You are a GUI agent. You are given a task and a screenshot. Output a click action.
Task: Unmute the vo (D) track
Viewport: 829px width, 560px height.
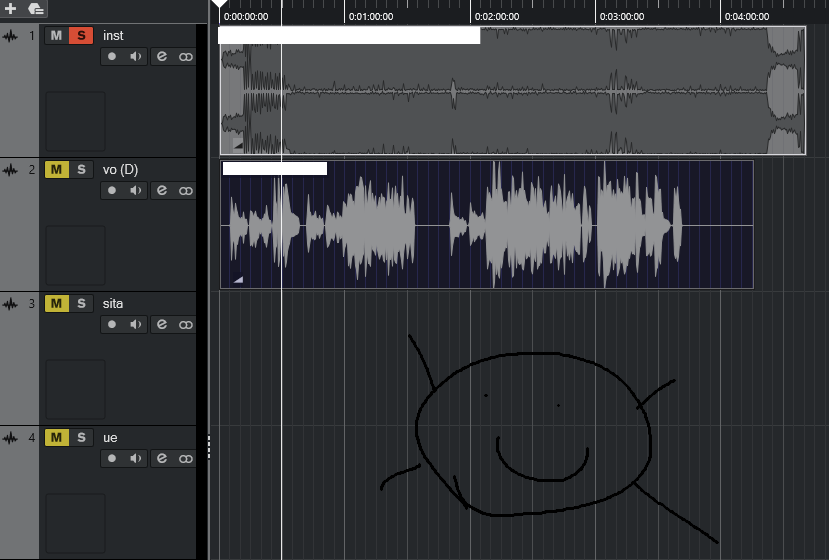click(x=56, y=169)
